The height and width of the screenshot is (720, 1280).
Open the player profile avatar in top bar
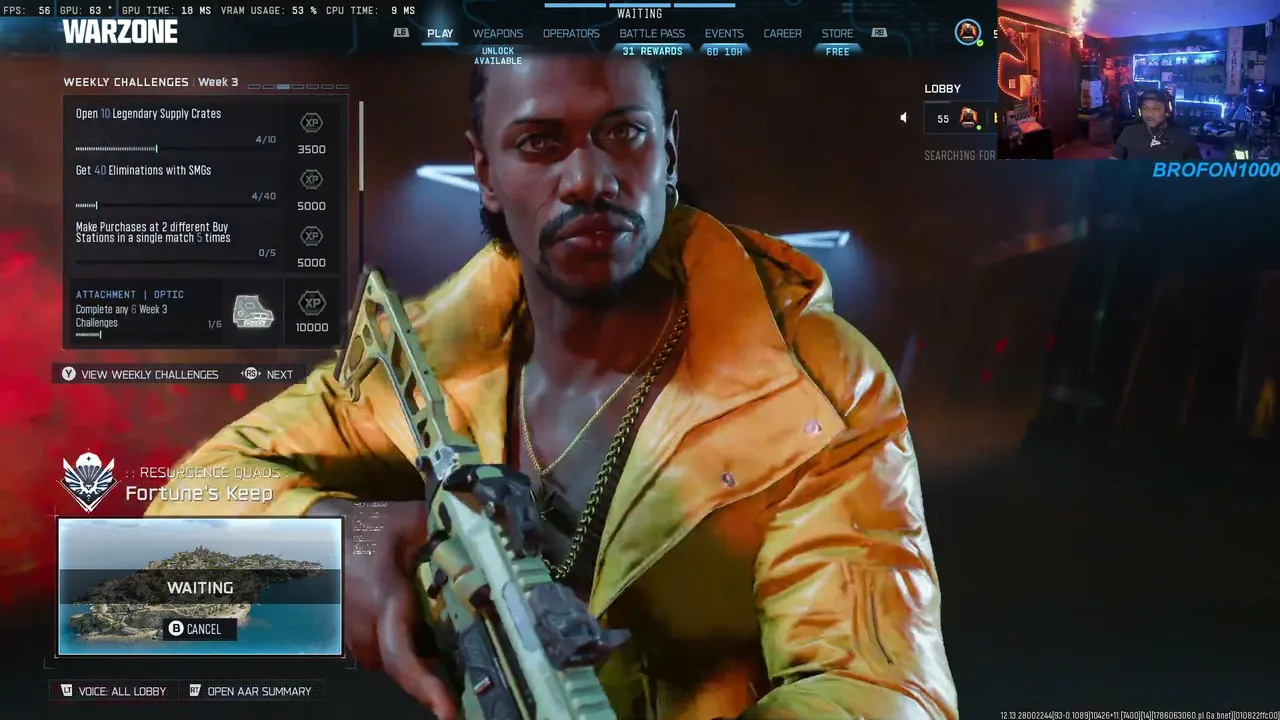click(x=968, y=32)
